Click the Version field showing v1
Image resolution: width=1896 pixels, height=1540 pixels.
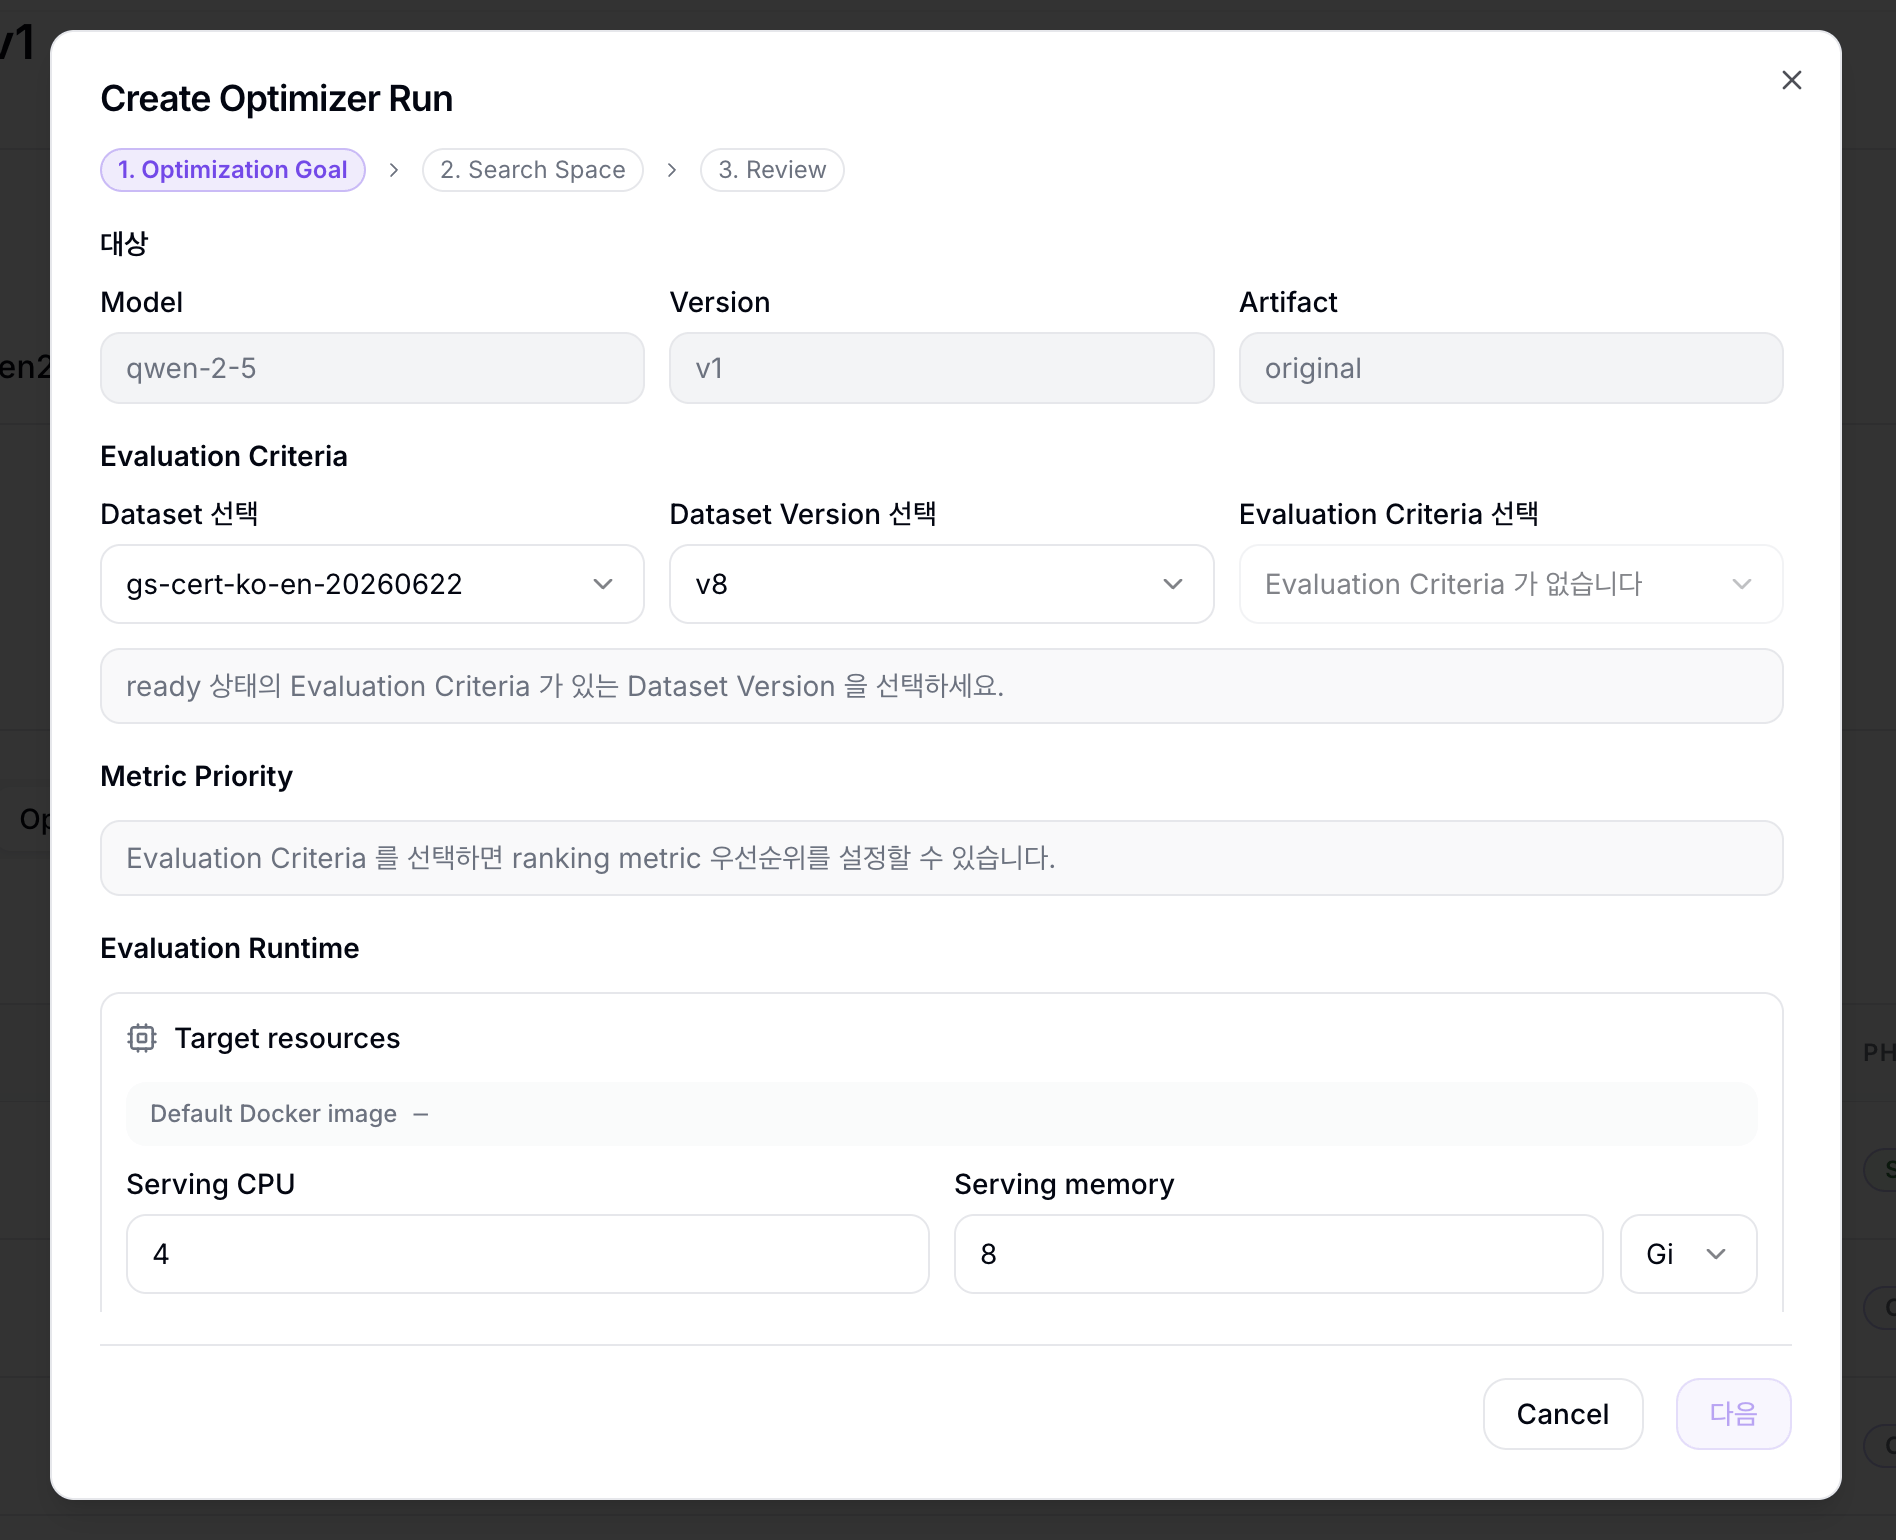(x=942, y=368)
